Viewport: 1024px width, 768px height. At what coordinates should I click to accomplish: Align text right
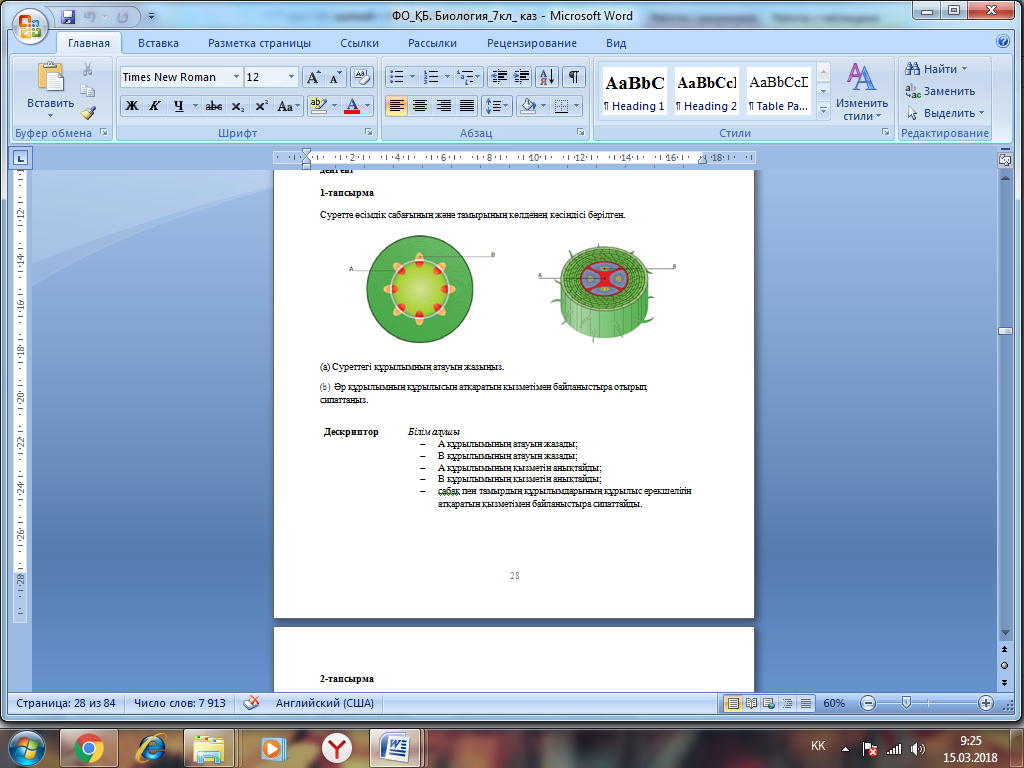[443, 106]
